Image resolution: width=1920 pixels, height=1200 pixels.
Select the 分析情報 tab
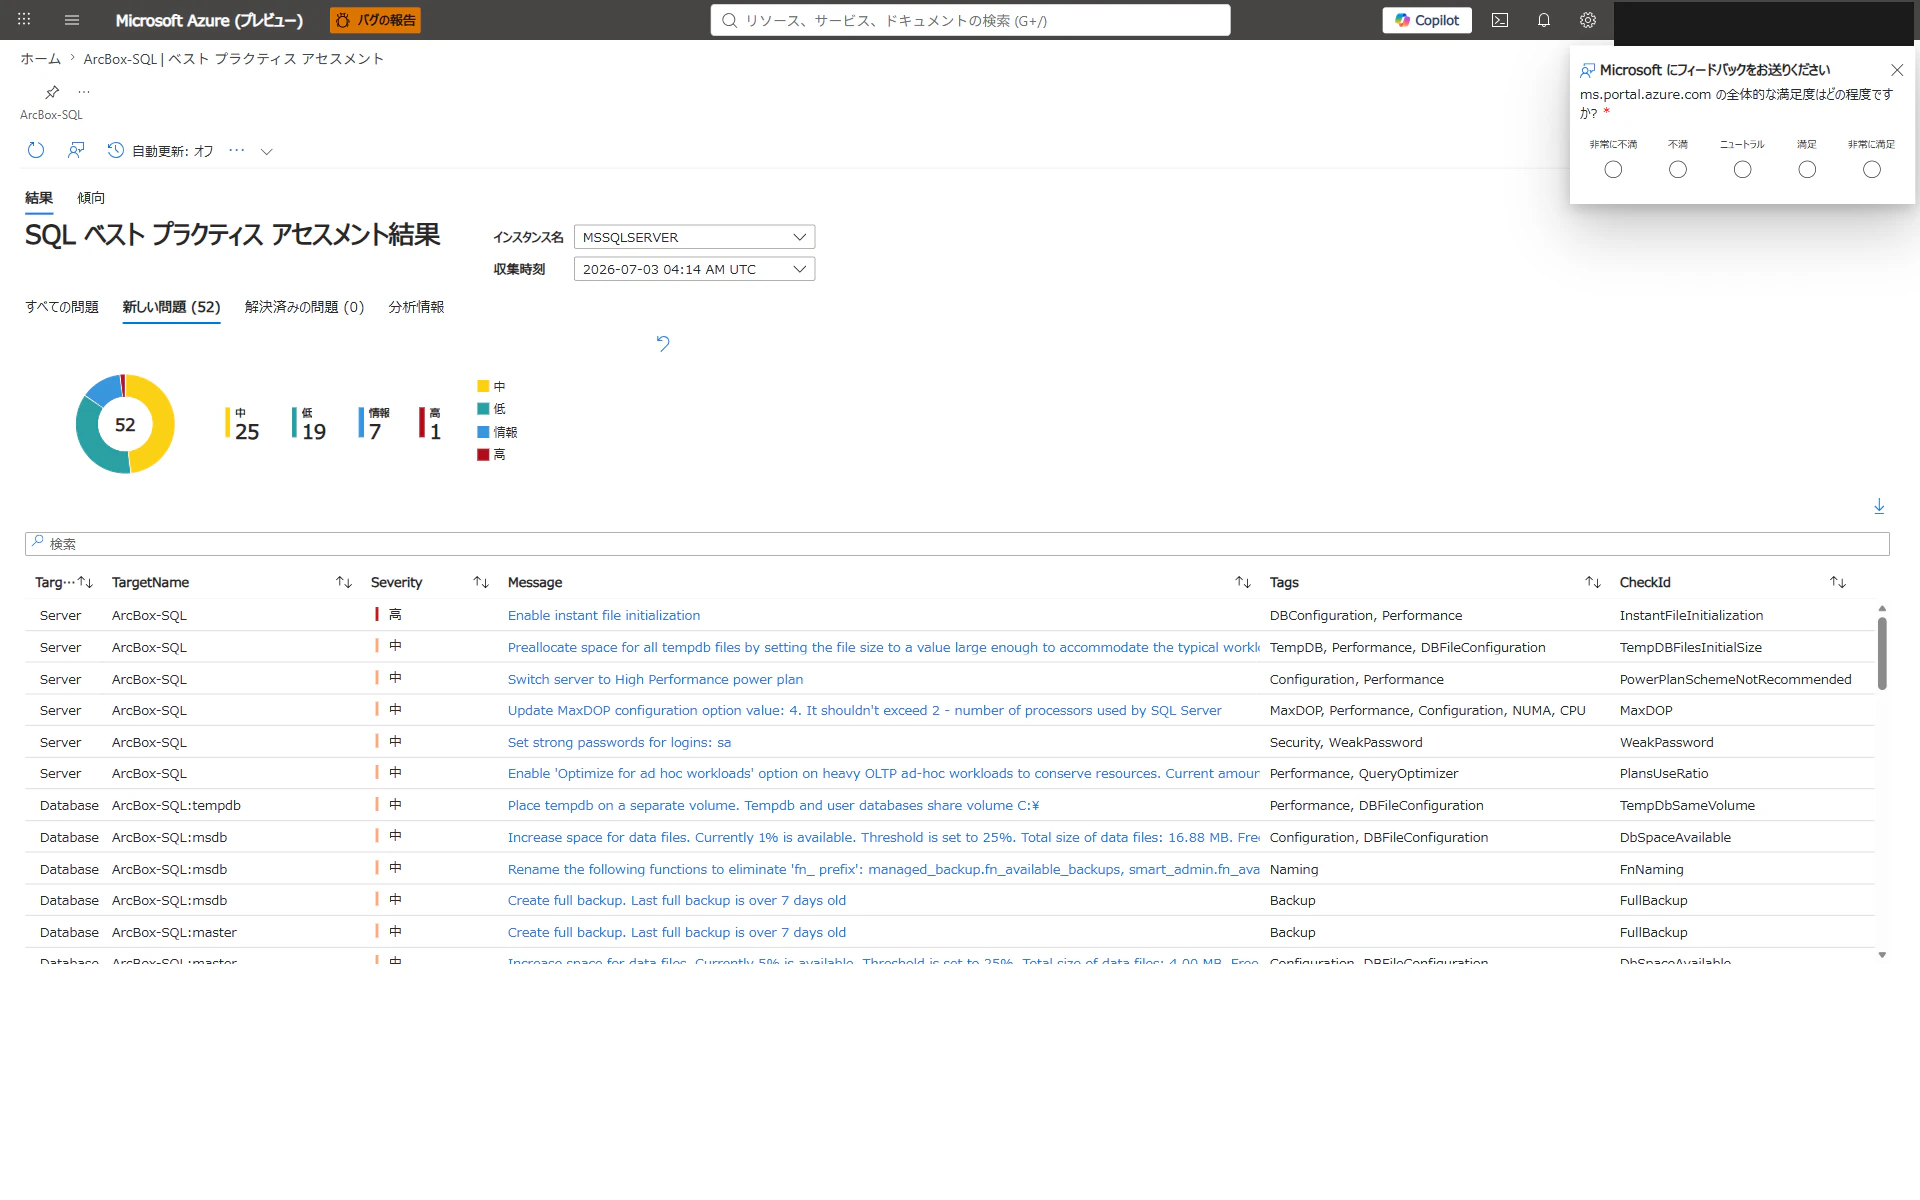point(416,307)
